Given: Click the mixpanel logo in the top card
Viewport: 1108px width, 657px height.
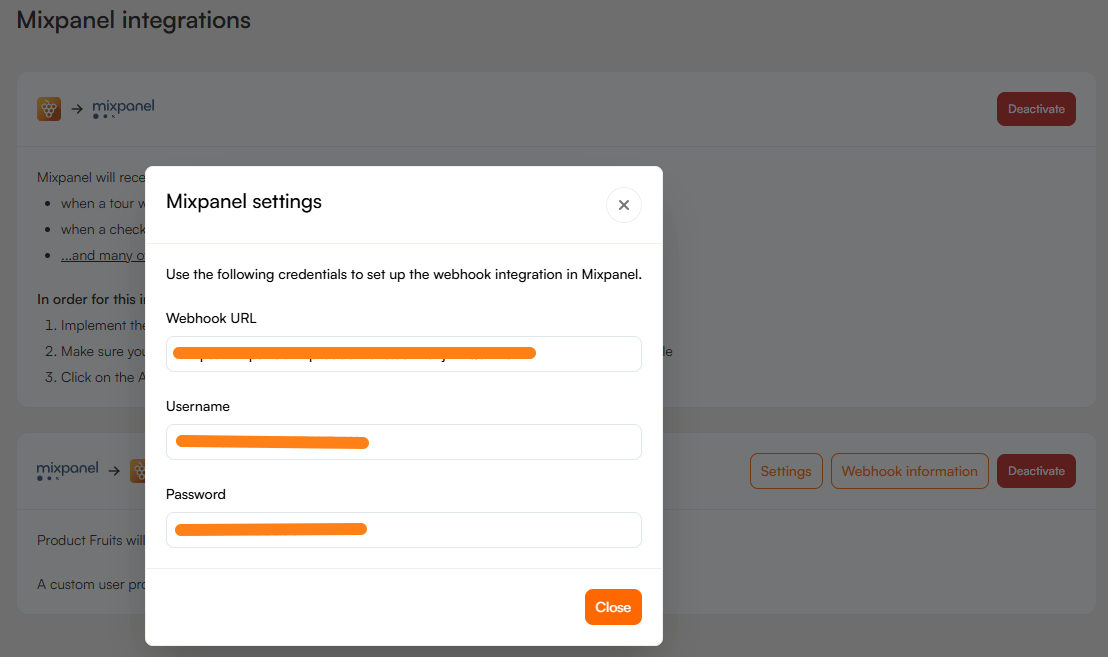Looking at the screenshot, I should [x=123, y=107].
